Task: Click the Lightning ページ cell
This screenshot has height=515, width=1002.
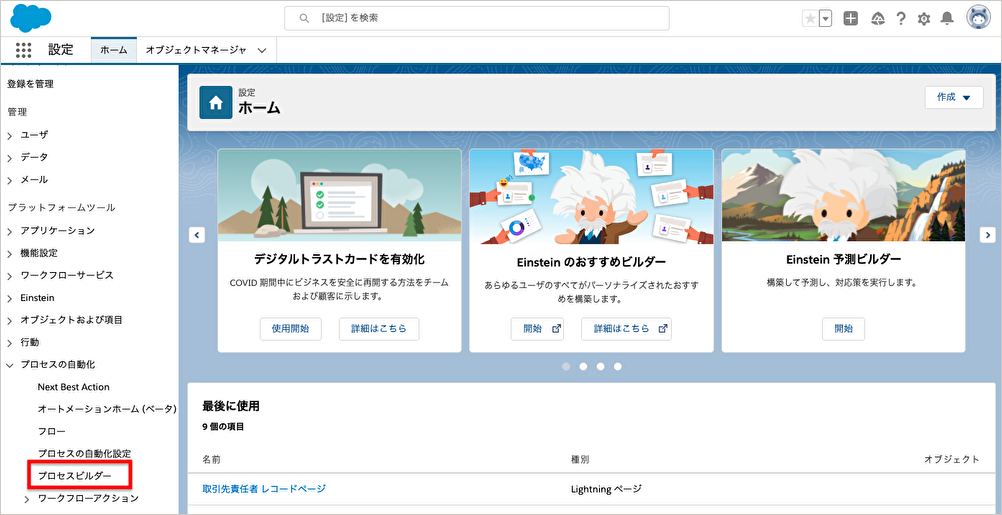Action: [606, 489]
